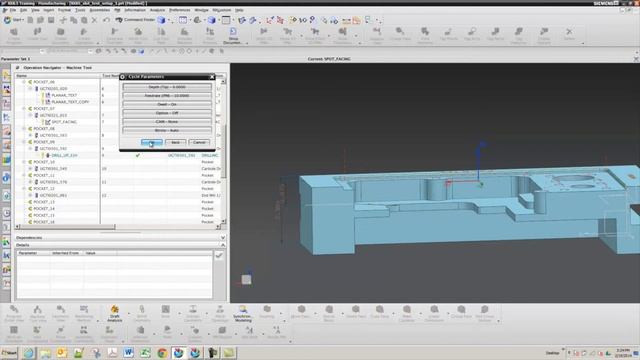Select PLANAR_TEXT_COPY operation
Viewport: 640px width, 360px height.
coord(70,102)
